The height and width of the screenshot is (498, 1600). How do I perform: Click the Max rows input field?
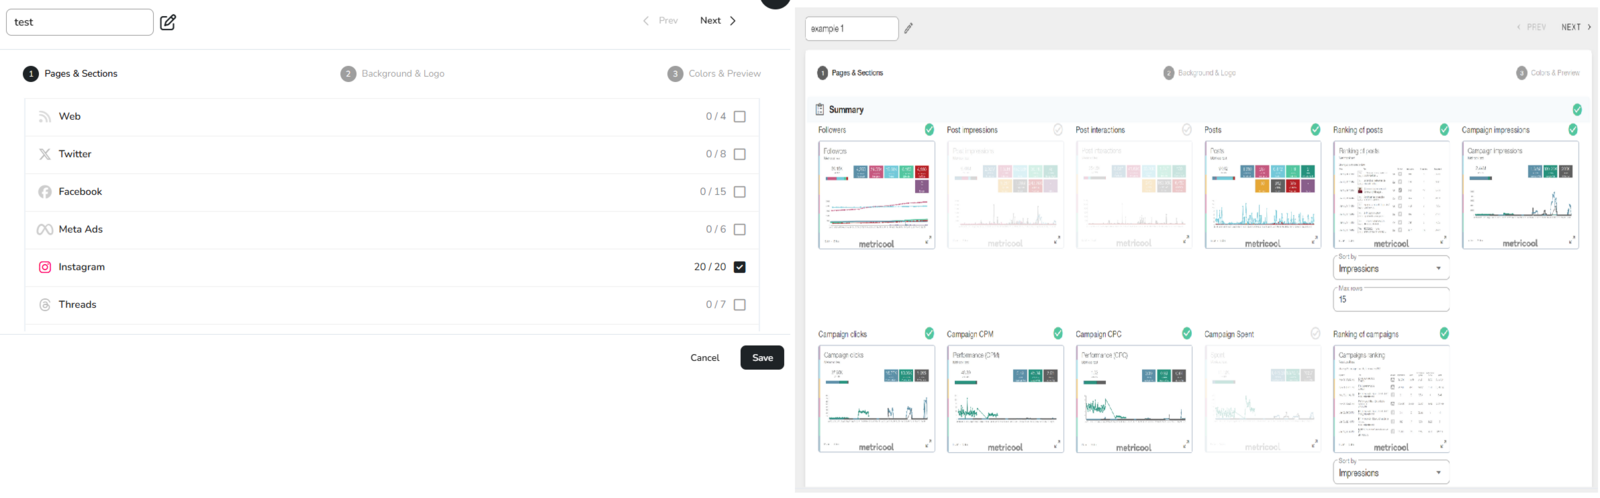[1390, 299]
